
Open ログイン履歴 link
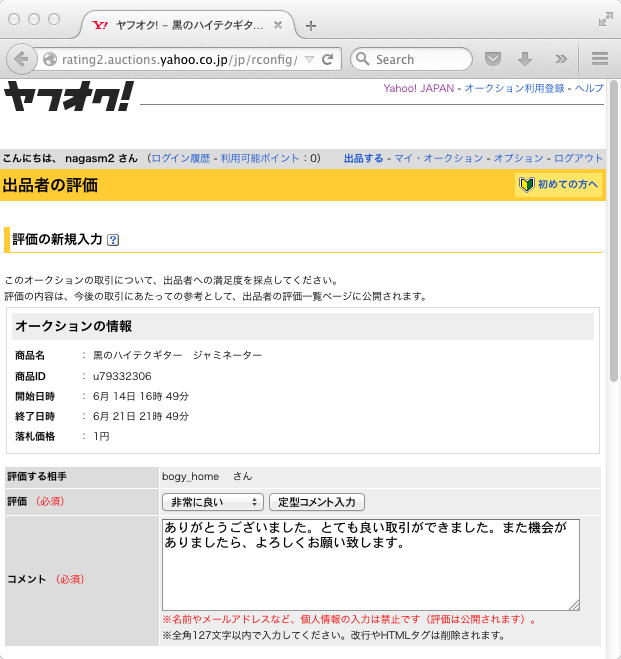tap(181, 158)
